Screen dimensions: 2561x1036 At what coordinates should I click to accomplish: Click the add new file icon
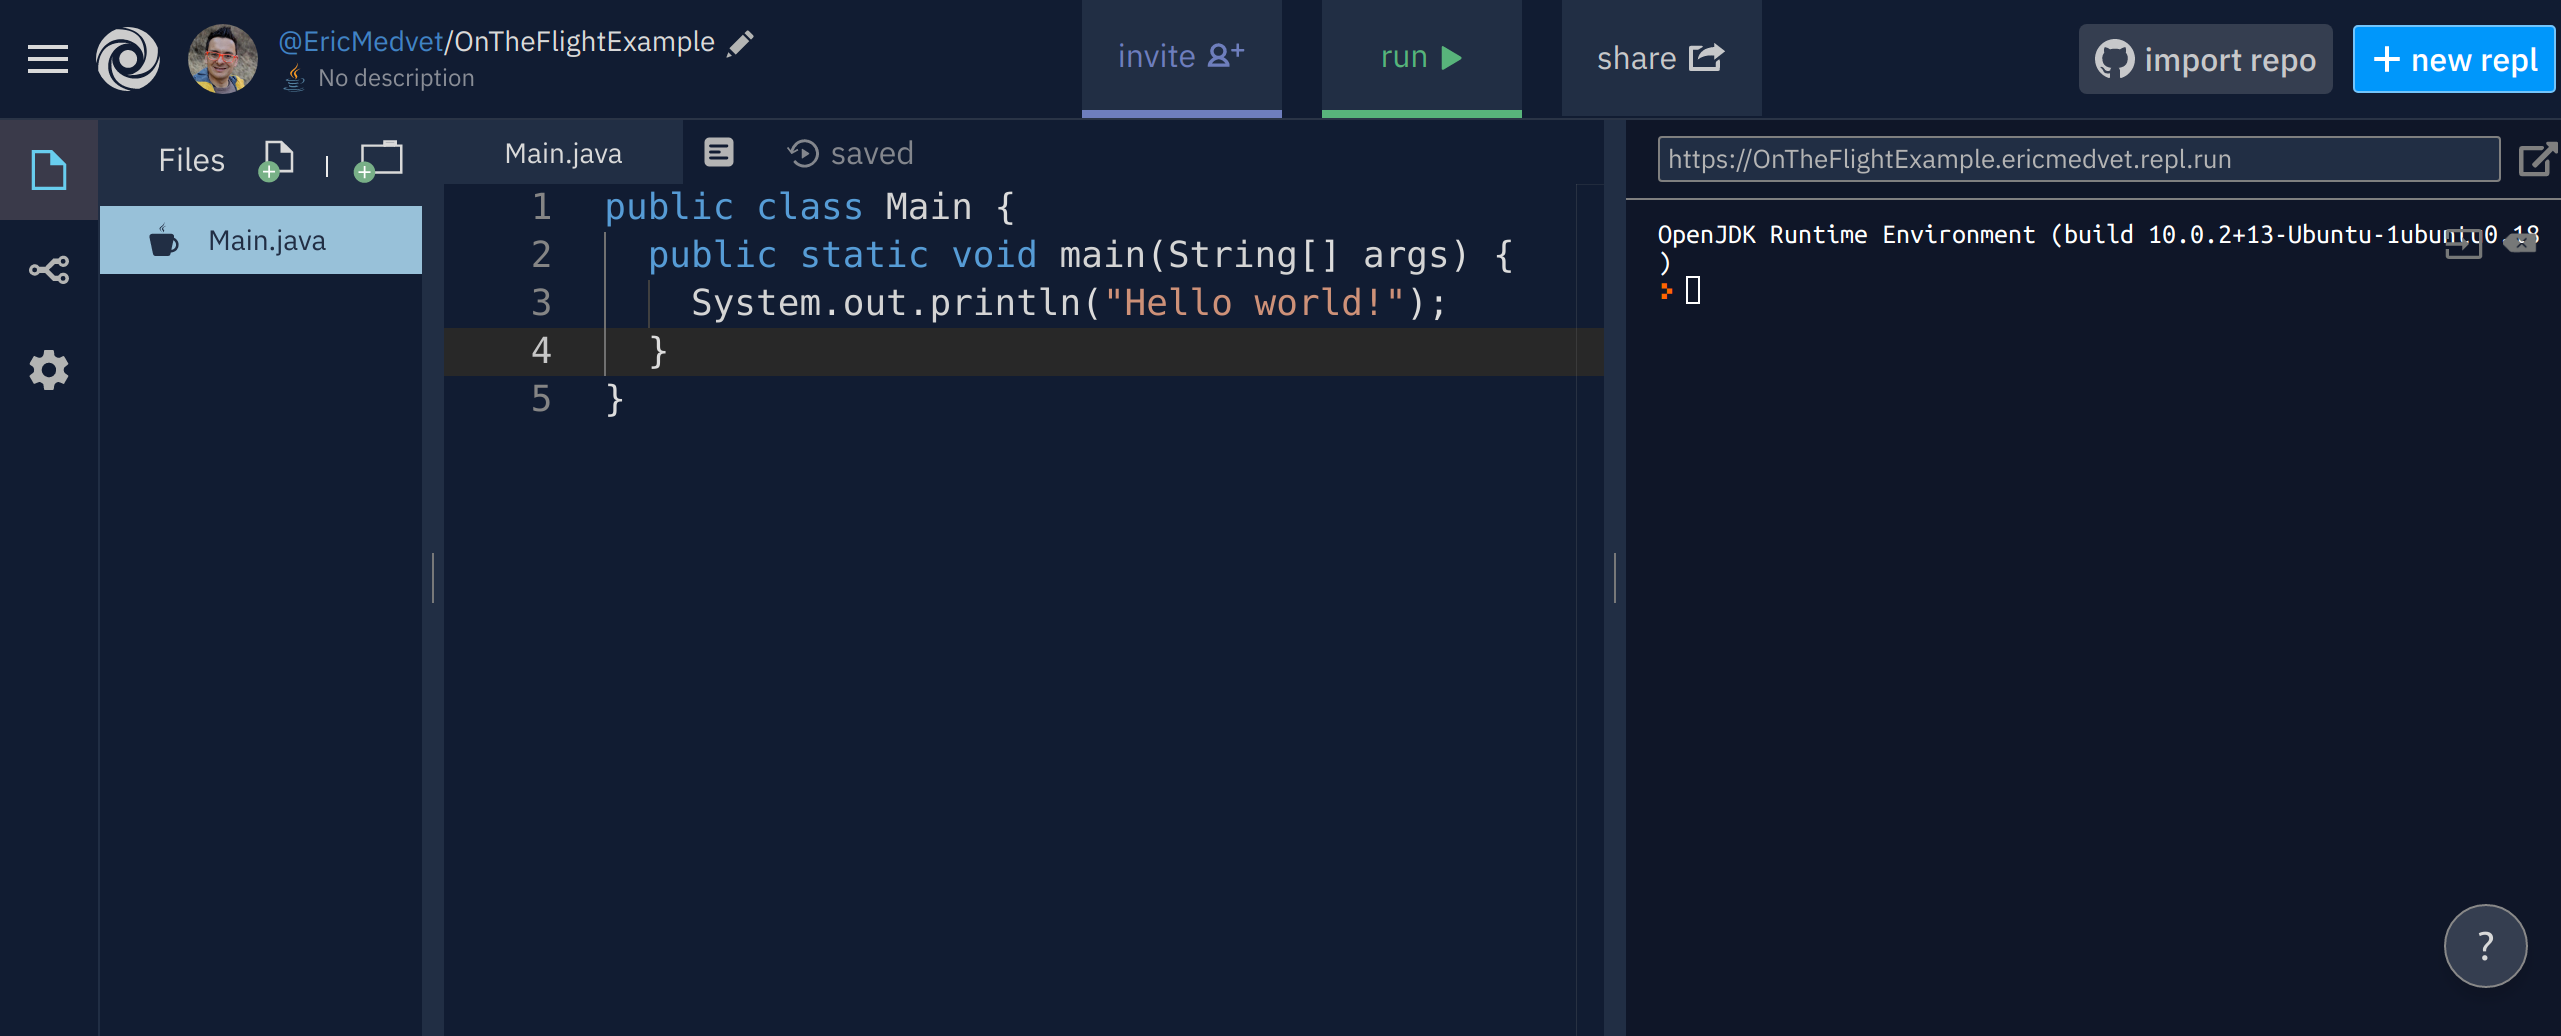click(277, 159)
